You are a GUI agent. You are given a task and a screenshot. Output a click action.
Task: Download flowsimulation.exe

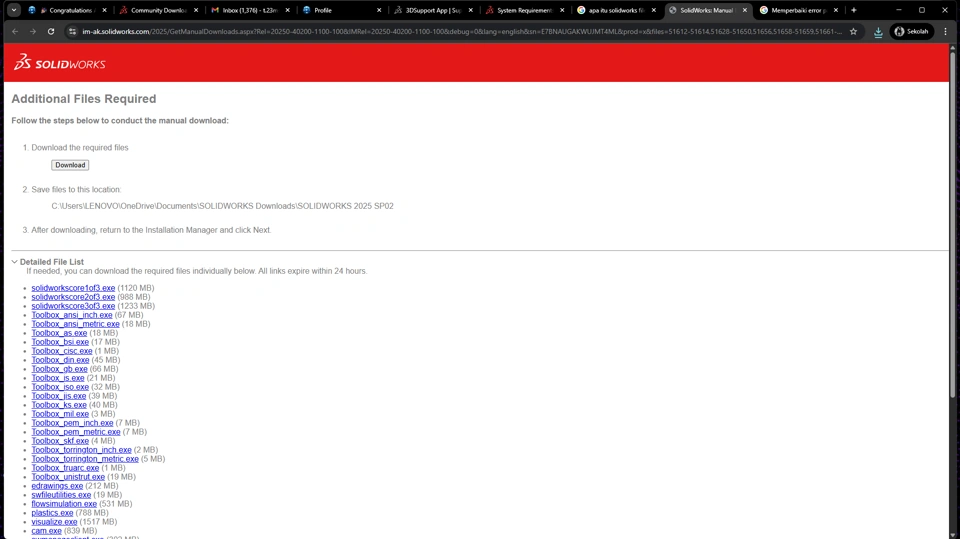pyautogui.click(x=64, y=503)
